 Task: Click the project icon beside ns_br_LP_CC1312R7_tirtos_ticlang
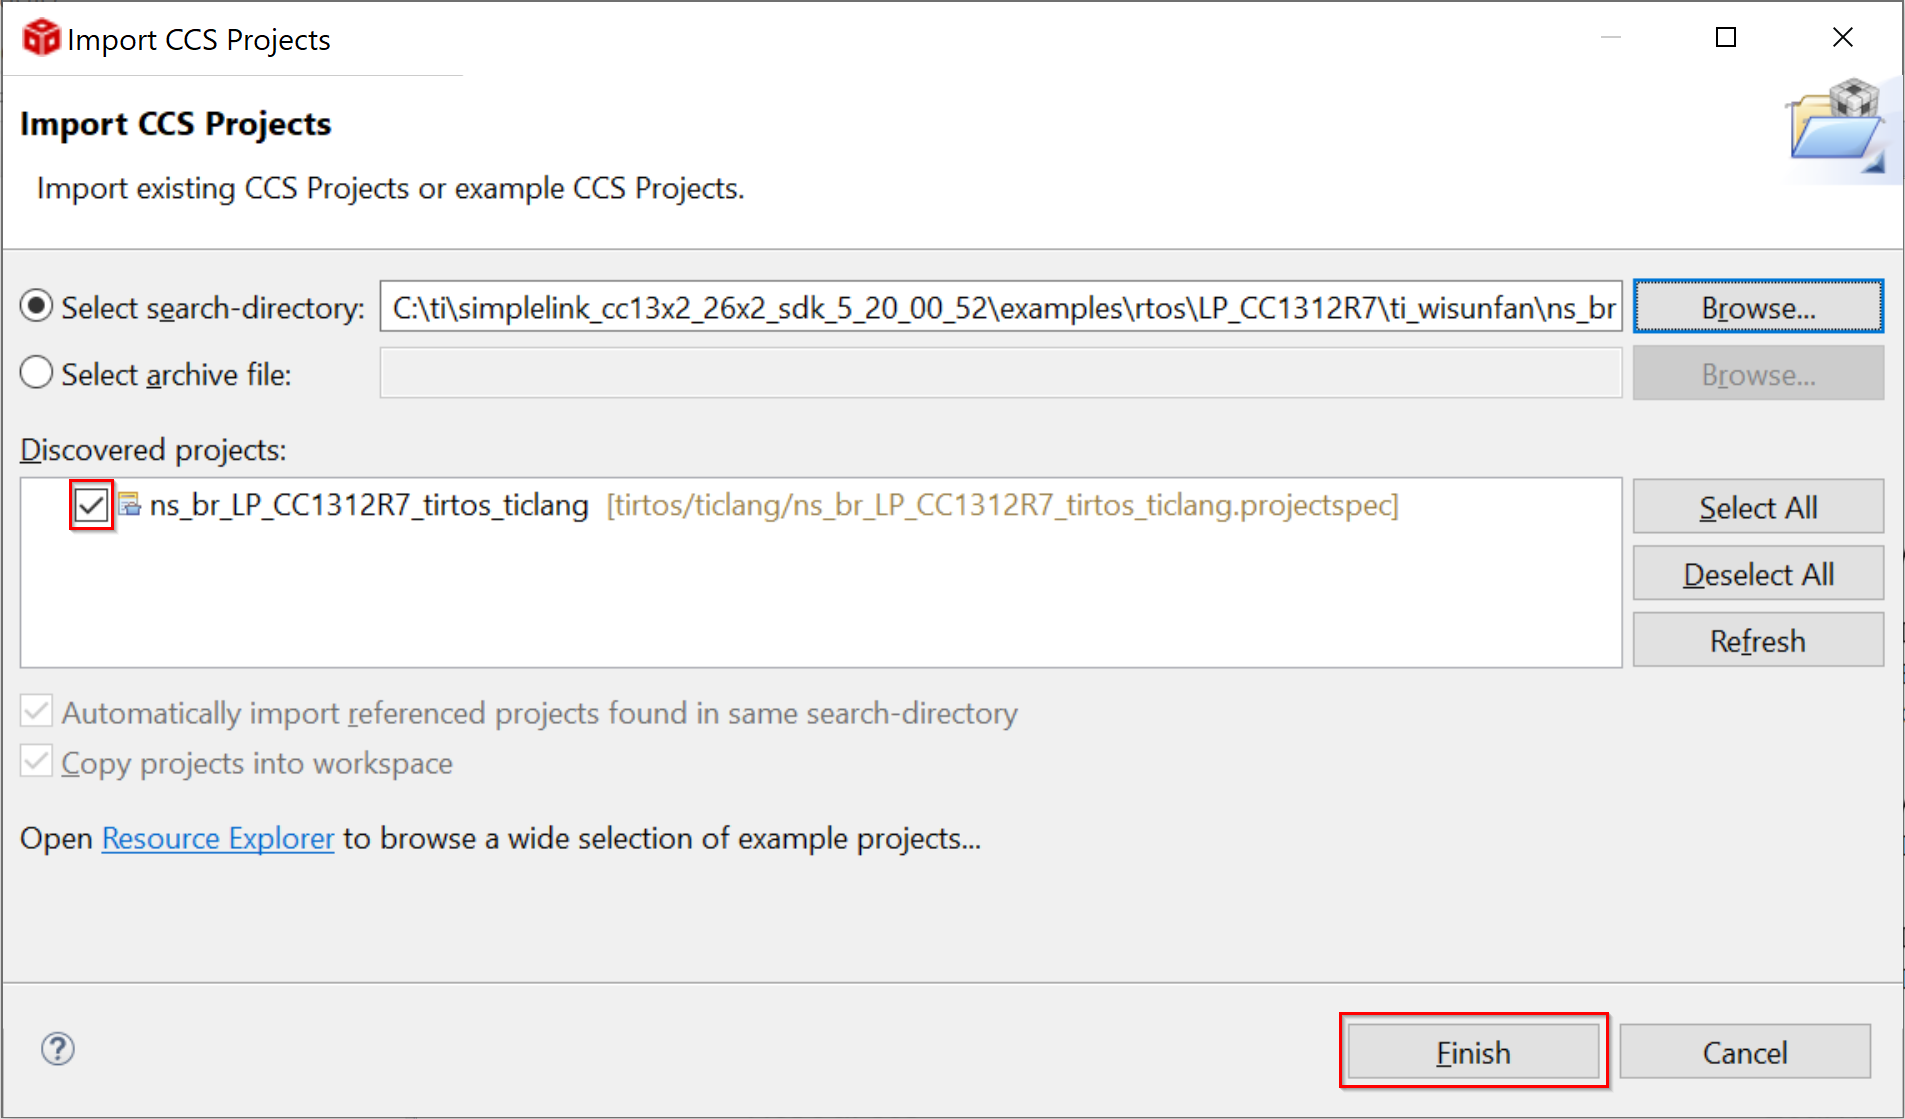(x=130, y=505)
